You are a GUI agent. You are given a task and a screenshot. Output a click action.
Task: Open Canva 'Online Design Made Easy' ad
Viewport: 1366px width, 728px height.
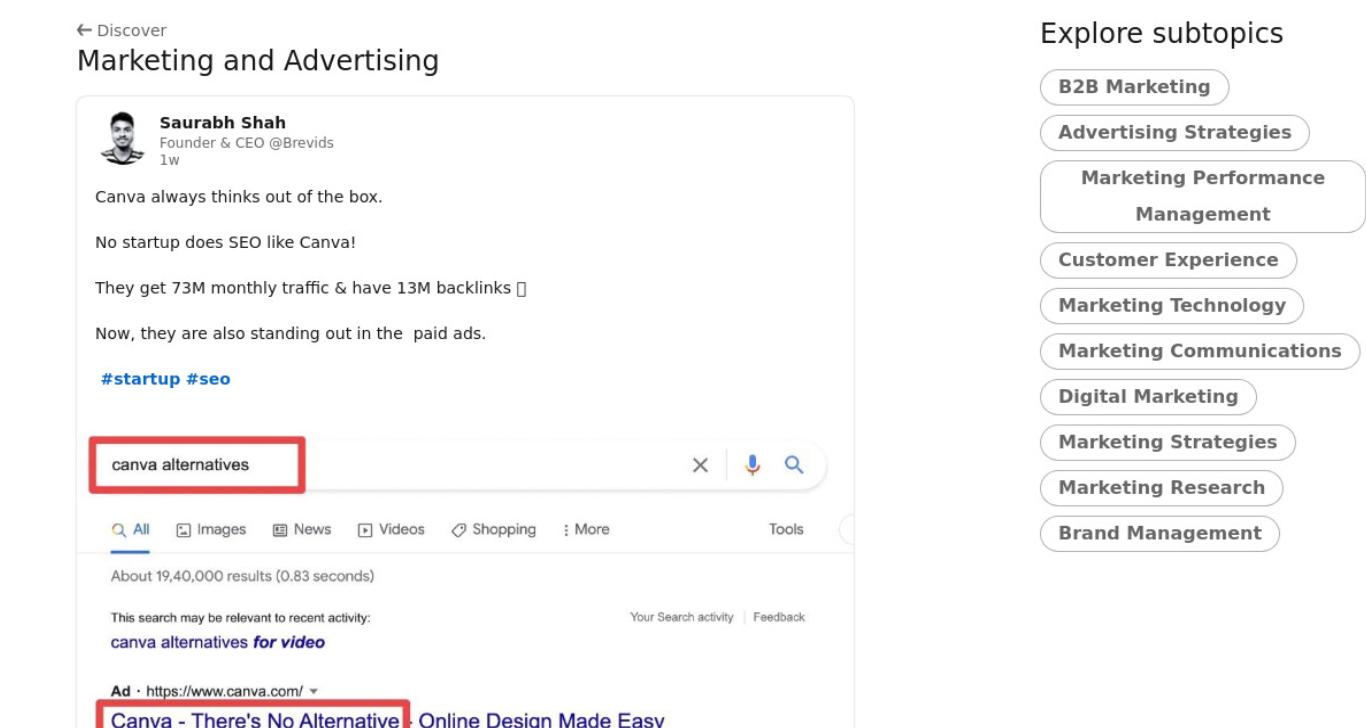[x=387, y=719]
